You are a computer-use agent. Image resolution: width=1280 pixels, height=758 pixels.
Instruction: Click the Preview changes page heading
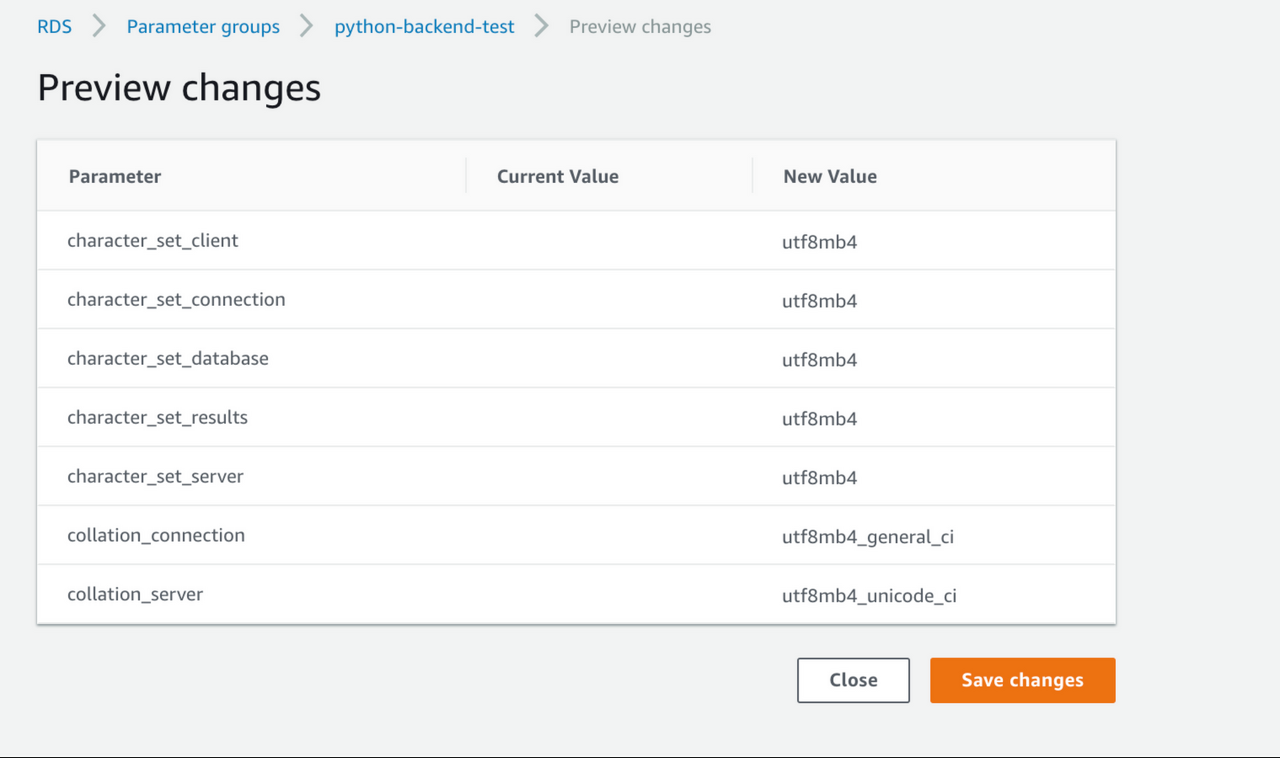click(179, 88)
